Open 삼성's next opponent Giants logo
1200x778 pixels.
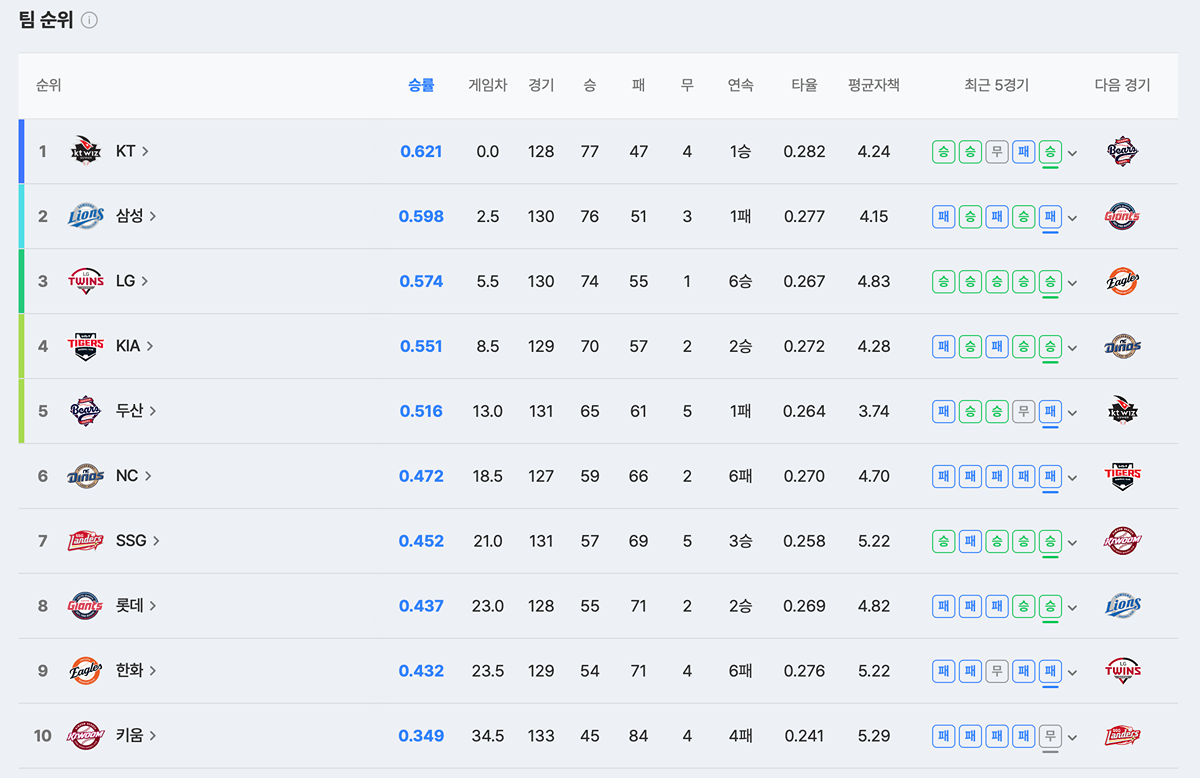[x=1123, y=216]
